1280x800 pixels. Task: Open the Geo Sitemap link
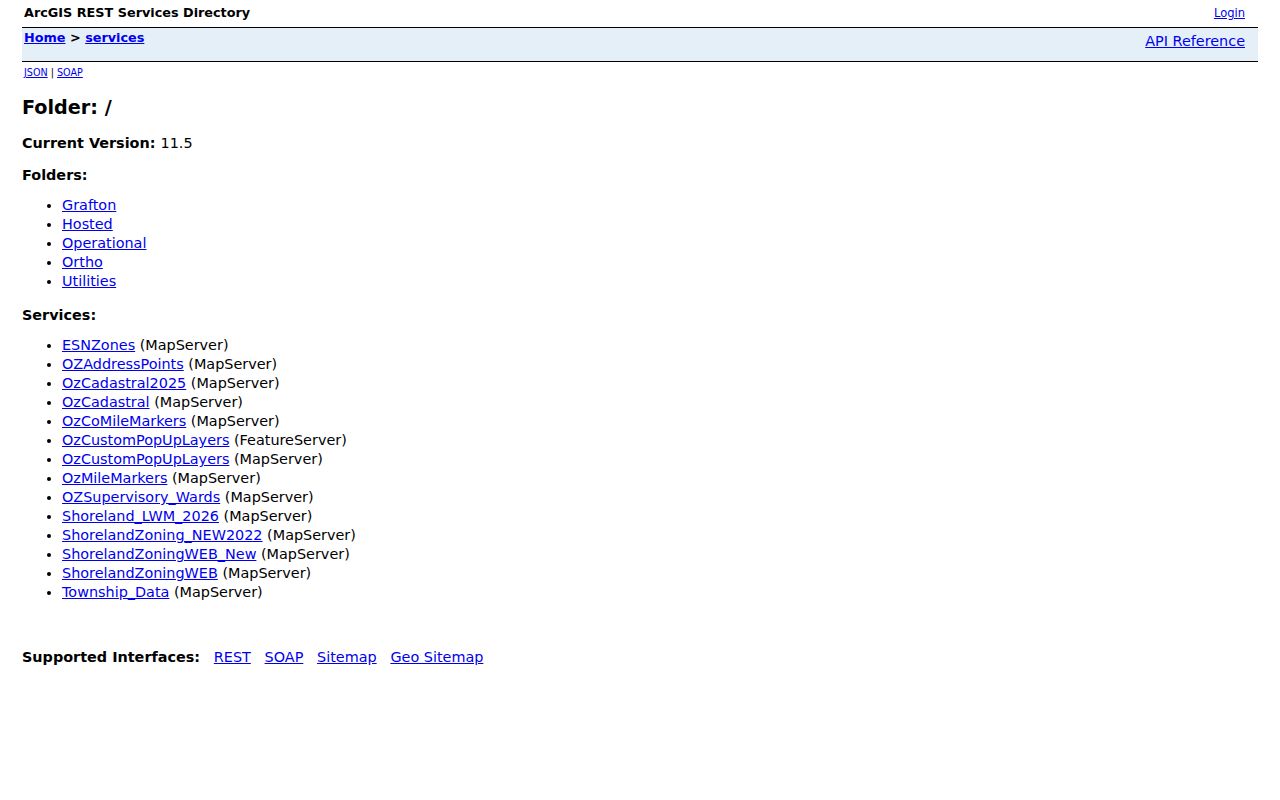(437, 657)
